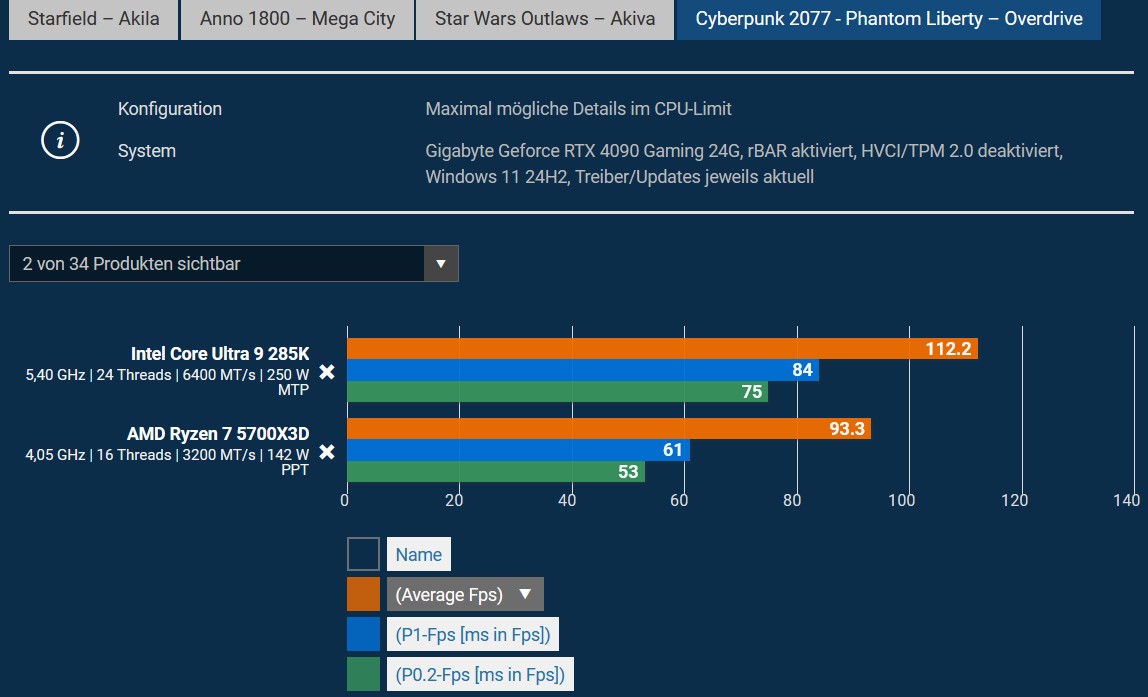The image size is (1148, 697).
Task: Click the 100 axis label
Action: pyautogui.click(x=901, y=500)
